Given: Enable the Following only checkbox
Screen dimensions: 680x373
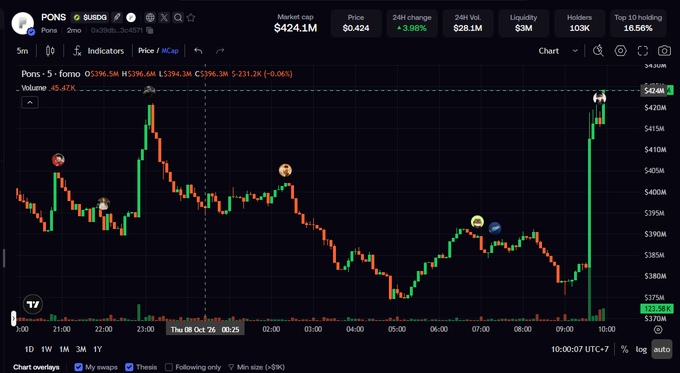Looking at the screenshot, I should 169,367.
